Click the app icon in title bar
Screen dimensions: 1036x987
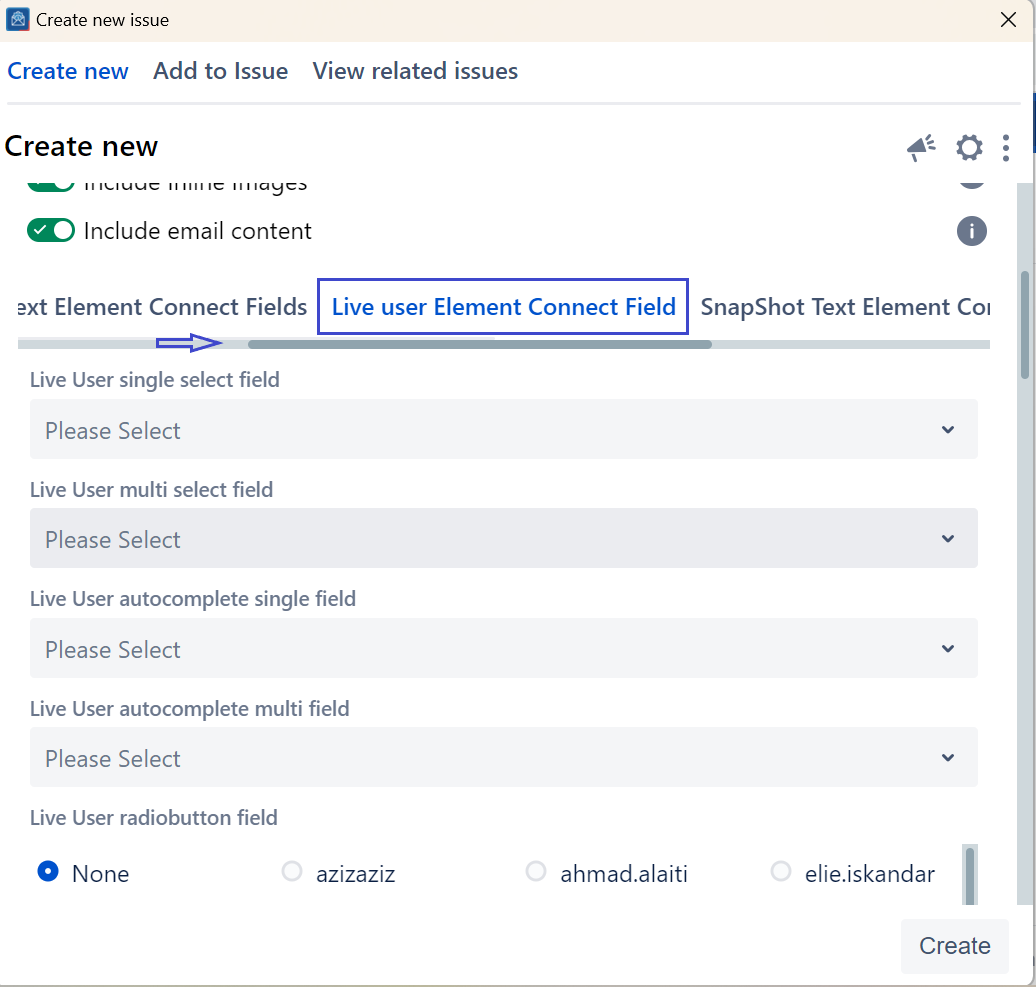17,19
